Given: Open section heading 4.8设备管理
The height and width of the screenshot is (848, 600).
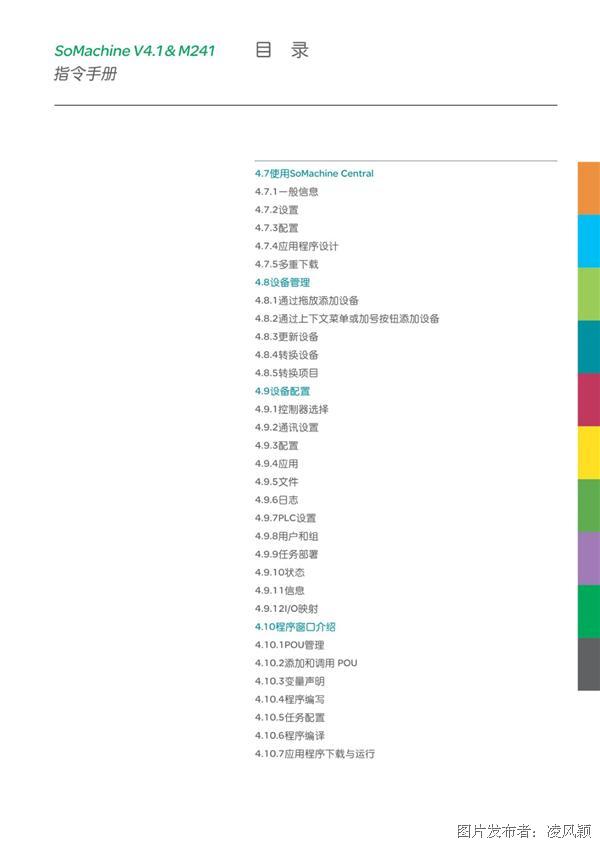Looking at the screenshot, I should tap(282, 282).
